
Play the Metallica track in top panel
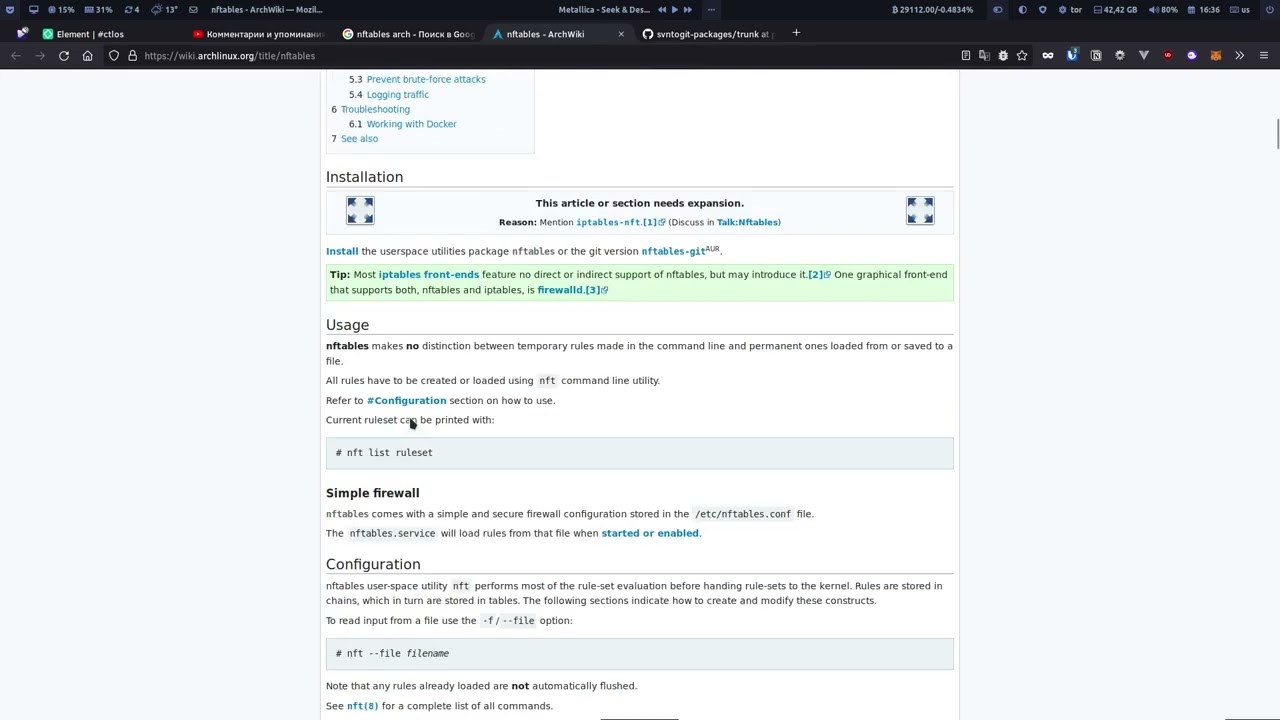tap(674, 10)
